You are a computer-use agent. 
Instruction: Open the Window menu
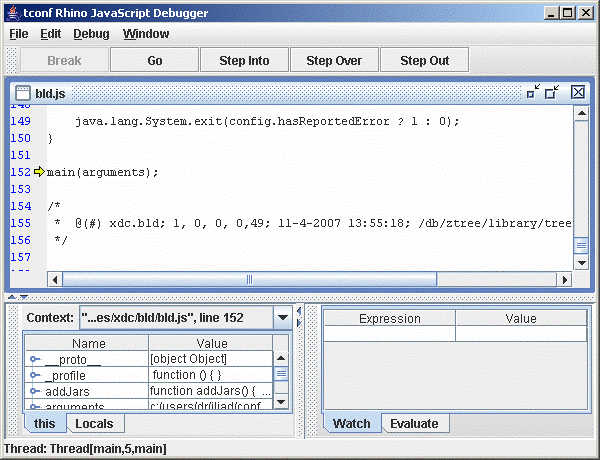(146, 34)
